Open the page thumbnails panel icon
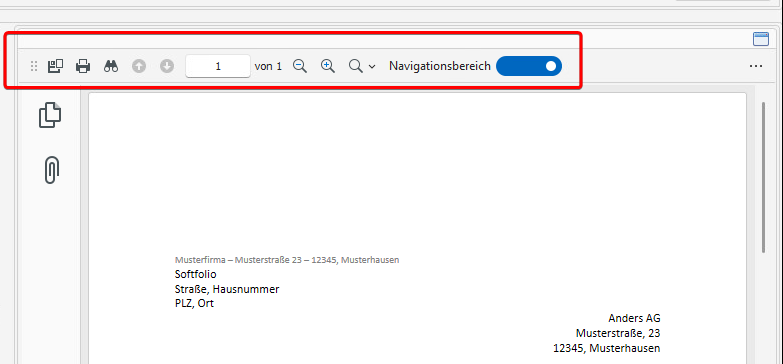This screenshot has height=364, width=783. 50,115
